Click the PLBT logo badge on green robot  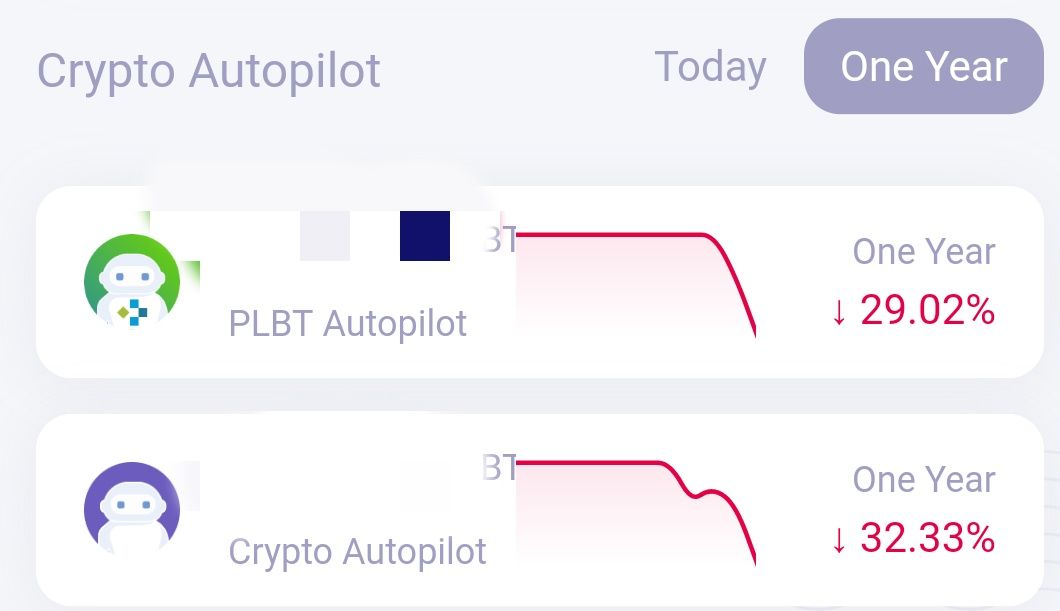[133, 312]
